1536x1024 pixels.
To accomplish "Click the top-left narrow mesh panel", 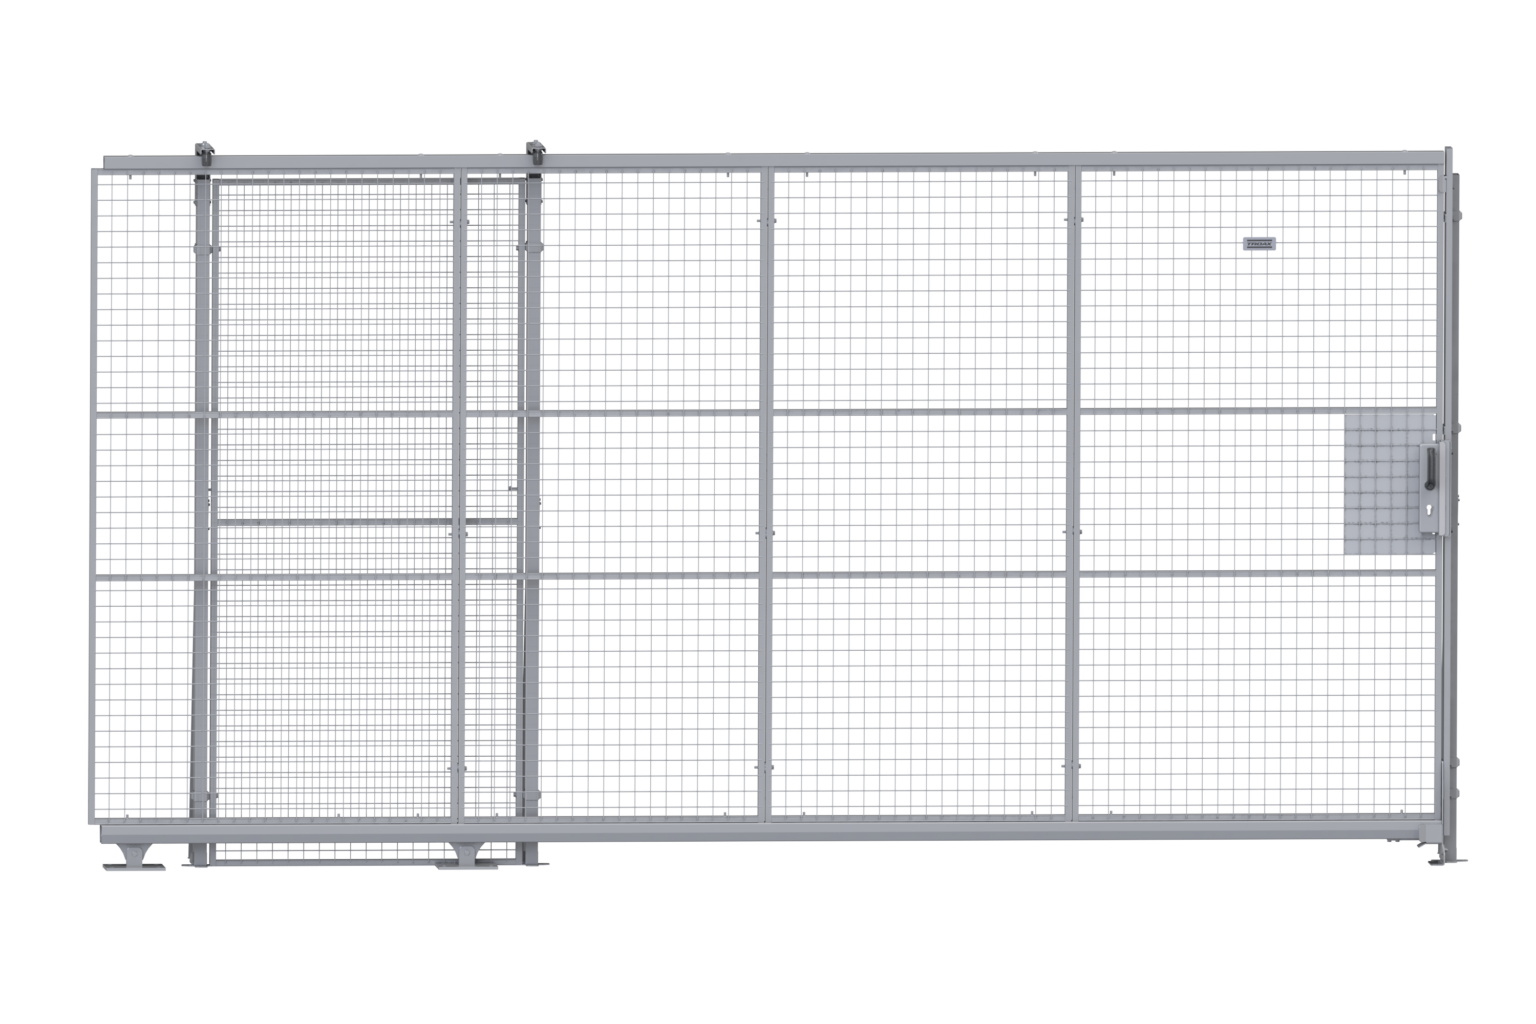I will coord(142,290).
